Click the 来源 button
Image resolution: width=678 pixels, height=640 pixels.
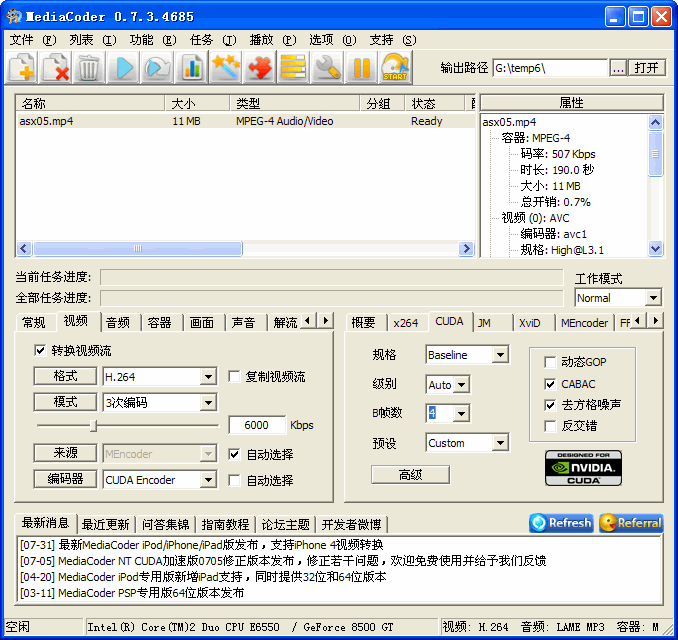(x=65, y=453)
